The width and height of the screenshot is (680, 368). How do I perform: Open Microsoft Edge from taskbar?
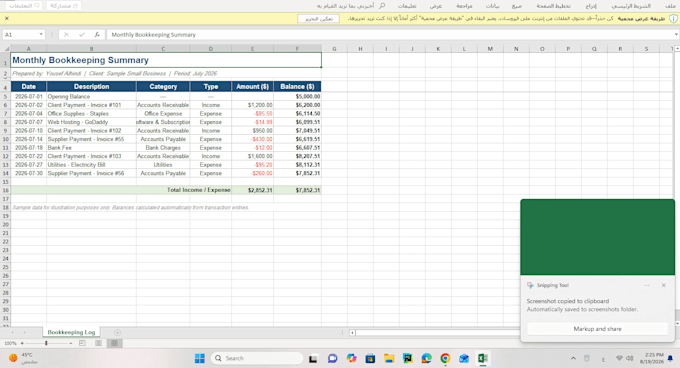(x=426, y=358)
